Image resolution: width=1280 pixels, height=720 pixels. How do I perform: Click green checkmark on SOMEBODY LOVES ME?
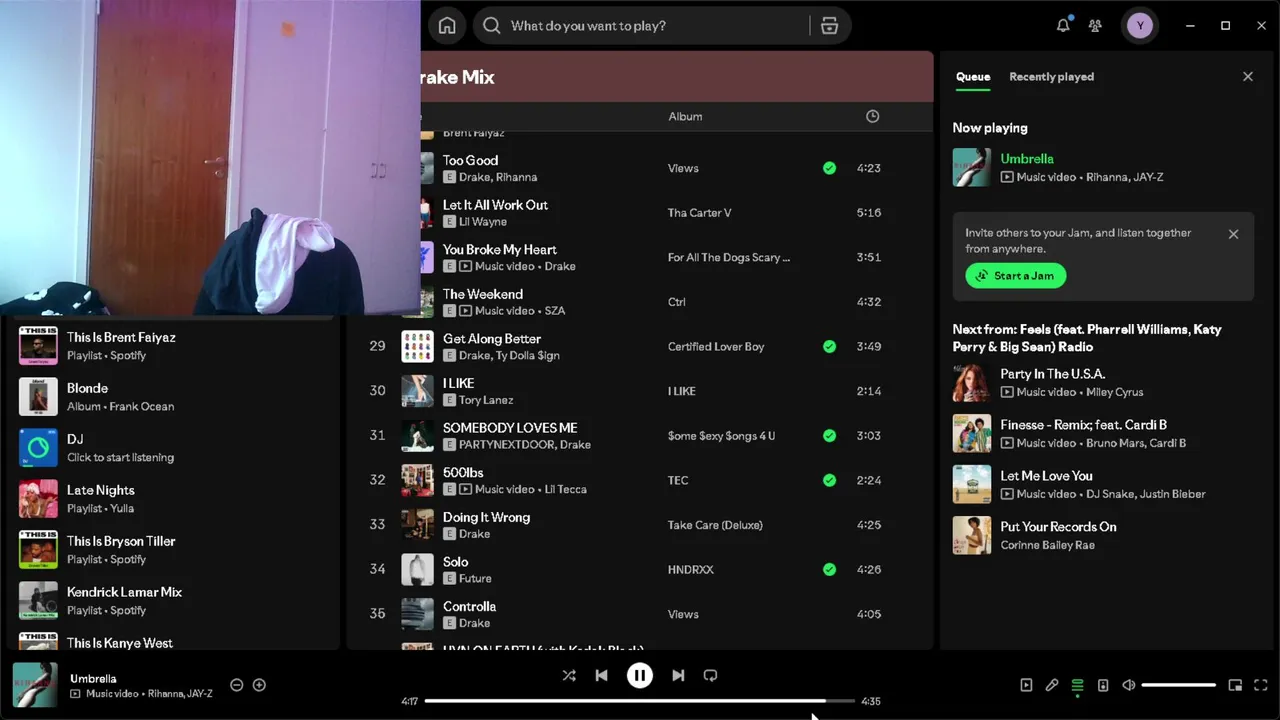(829, 436)
